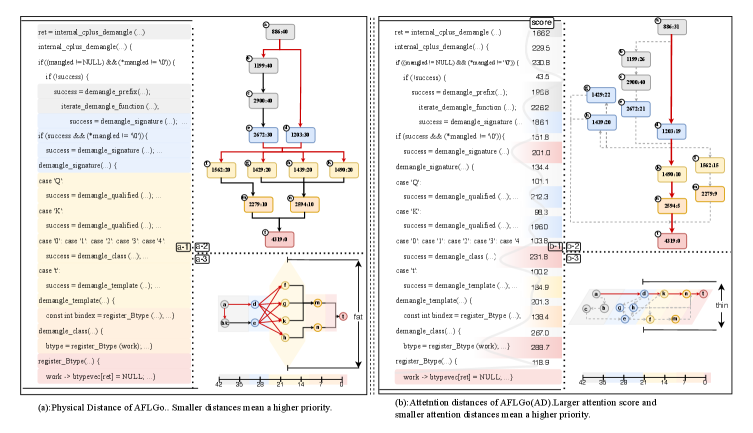
Task: Select the 1562:15 node
Action: [x=708, y=165]
